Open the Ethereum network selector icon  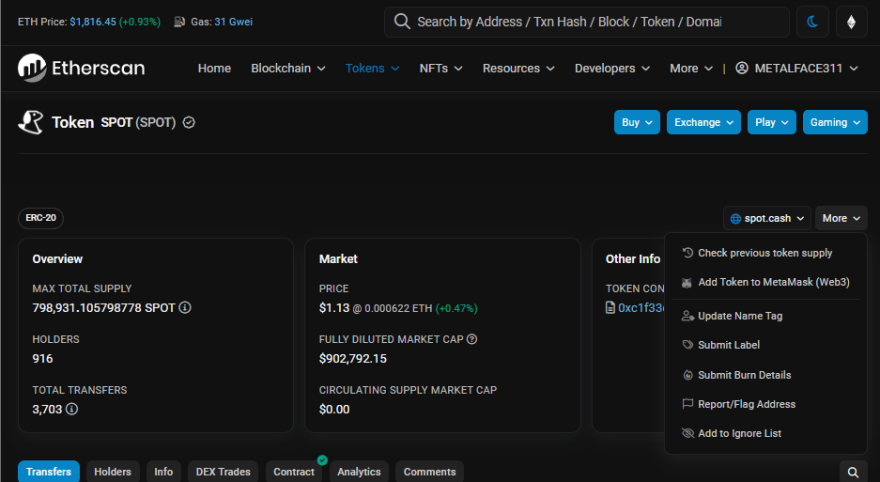tap(851, 22)
